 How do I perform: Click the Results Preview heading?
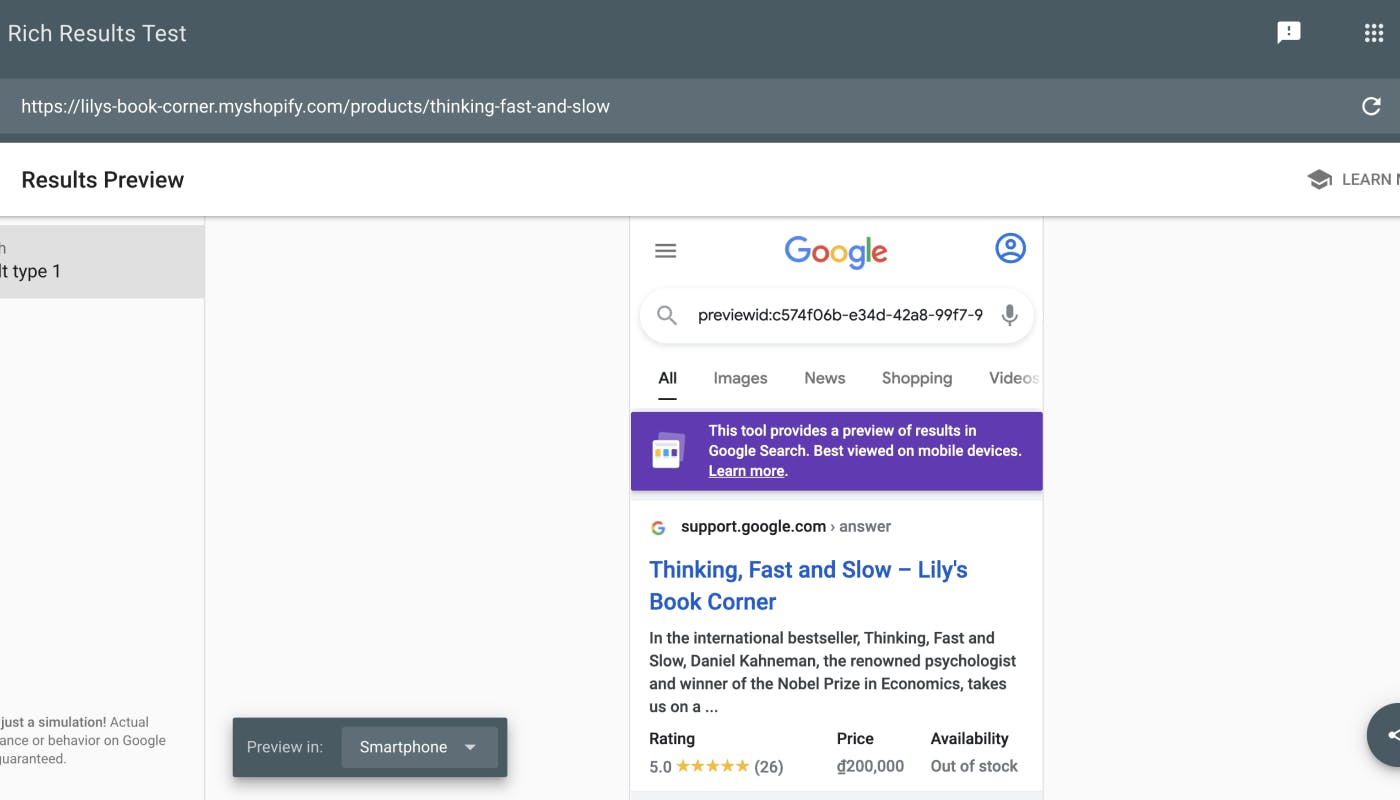pyautogui.click(x=103, y=180)
